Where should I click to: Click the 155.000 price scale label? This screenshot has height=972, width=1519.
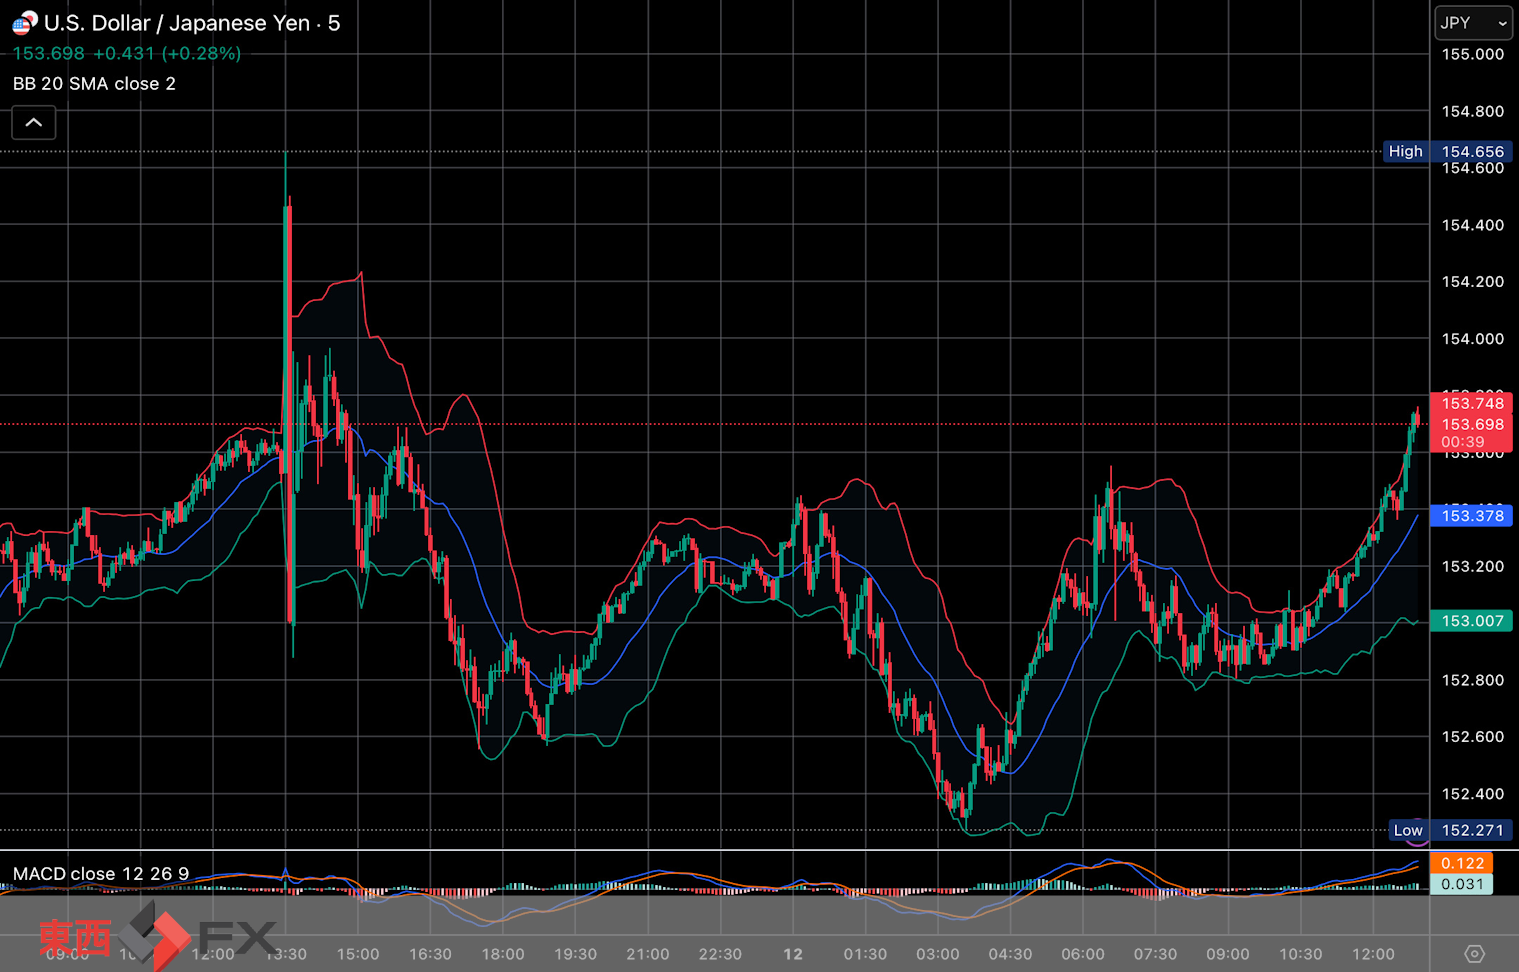tap(1472, 54)
